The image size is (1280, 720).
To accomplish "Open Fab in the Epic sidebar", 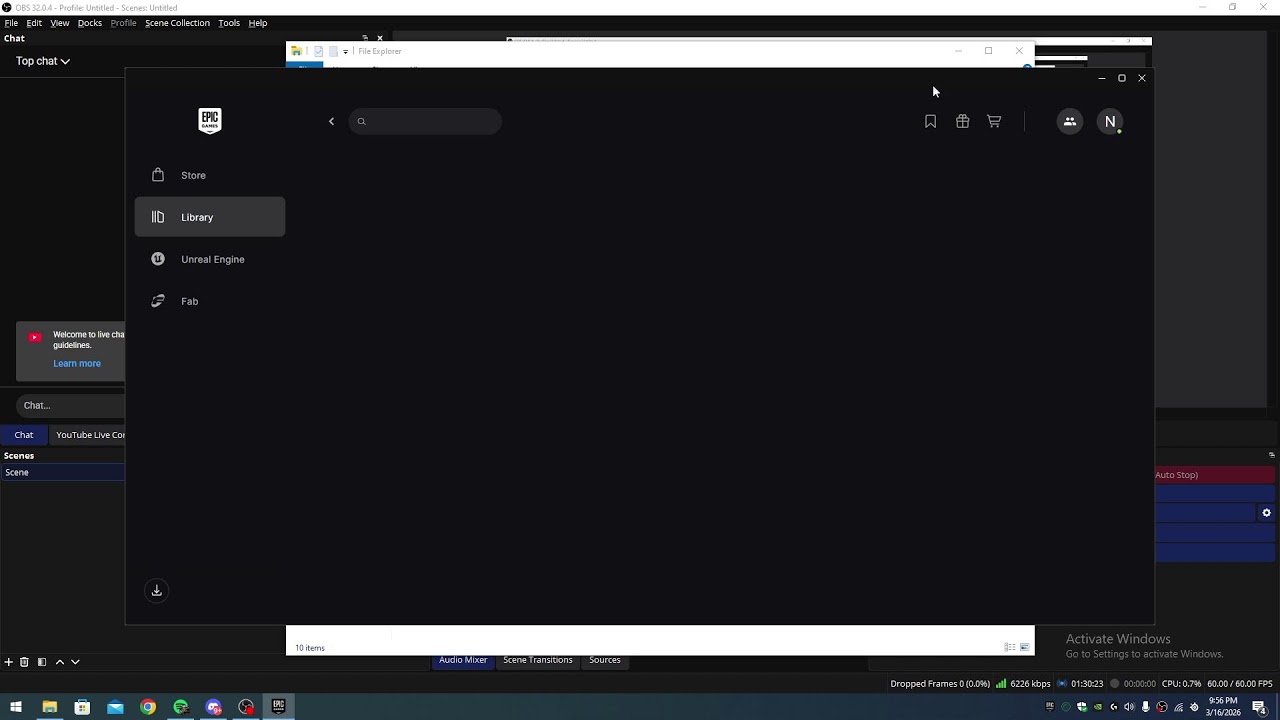I will (210, 301).
